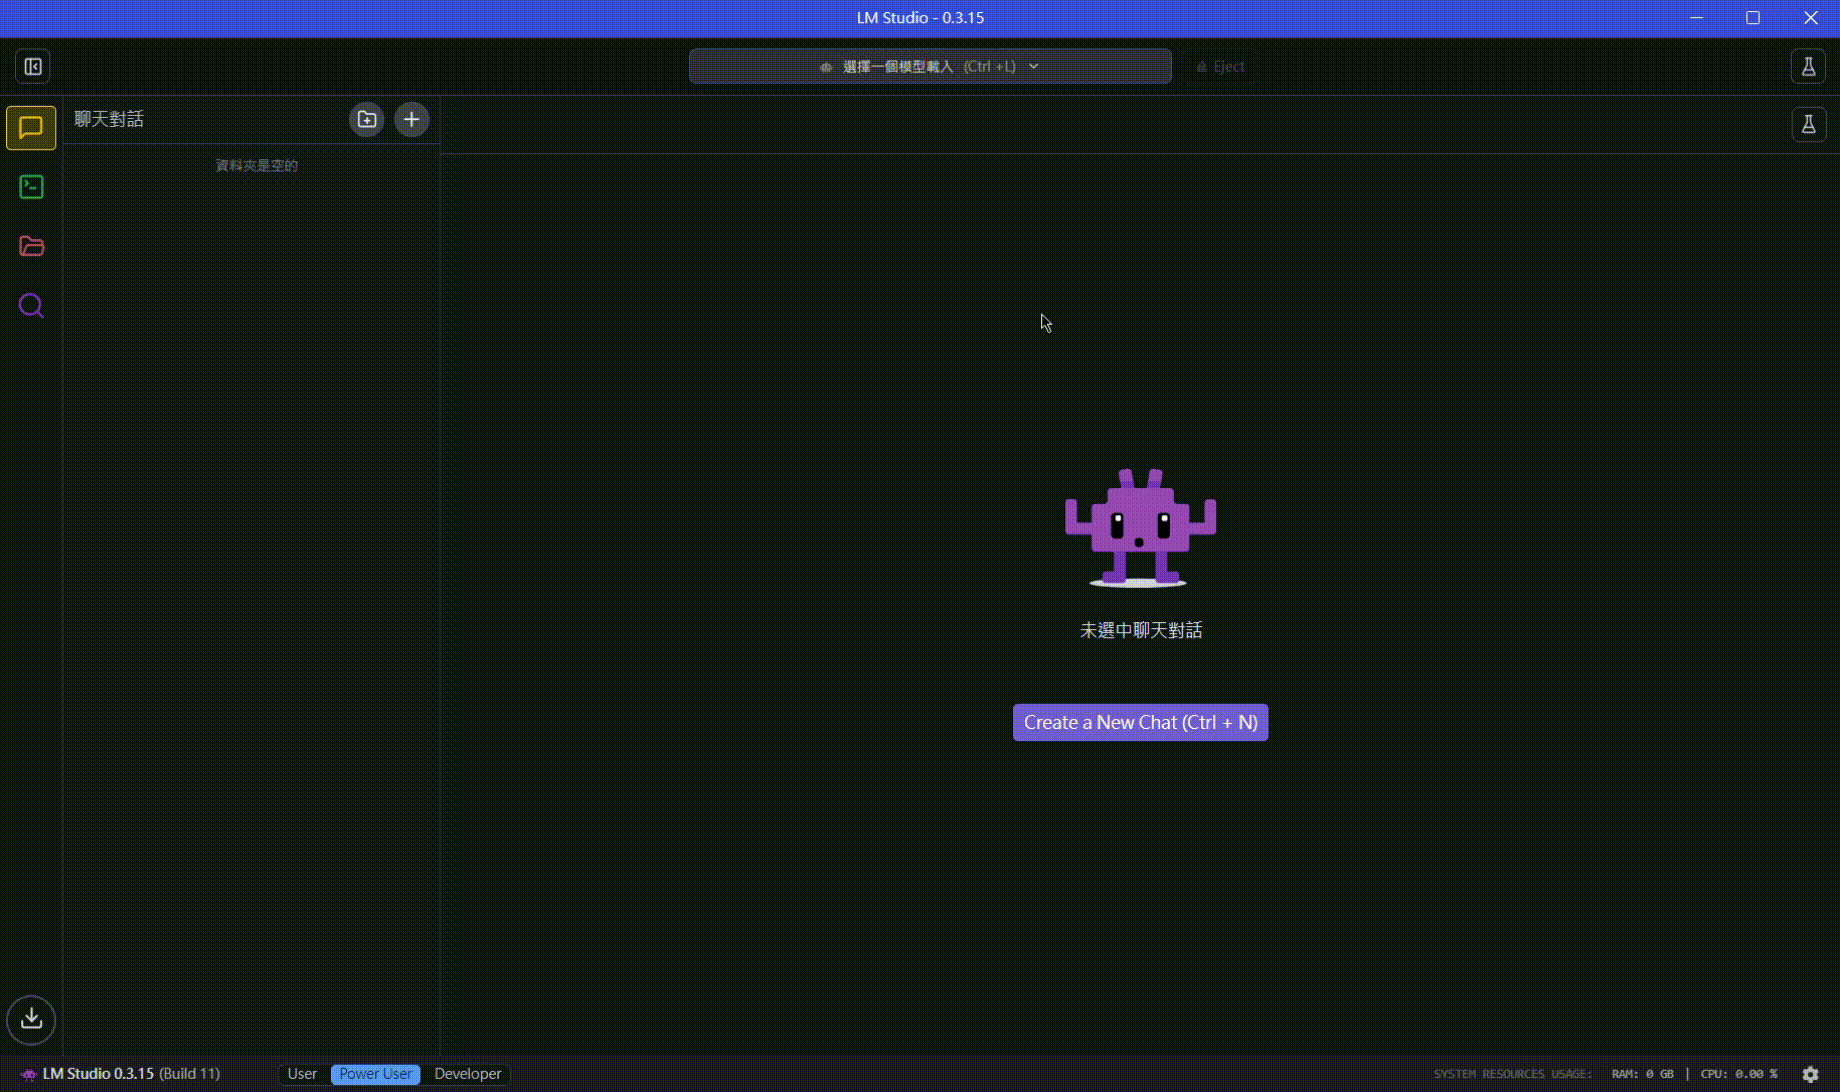Switch to User mode
This screenshot has height=1092, width=1840.
point(301,1074)
